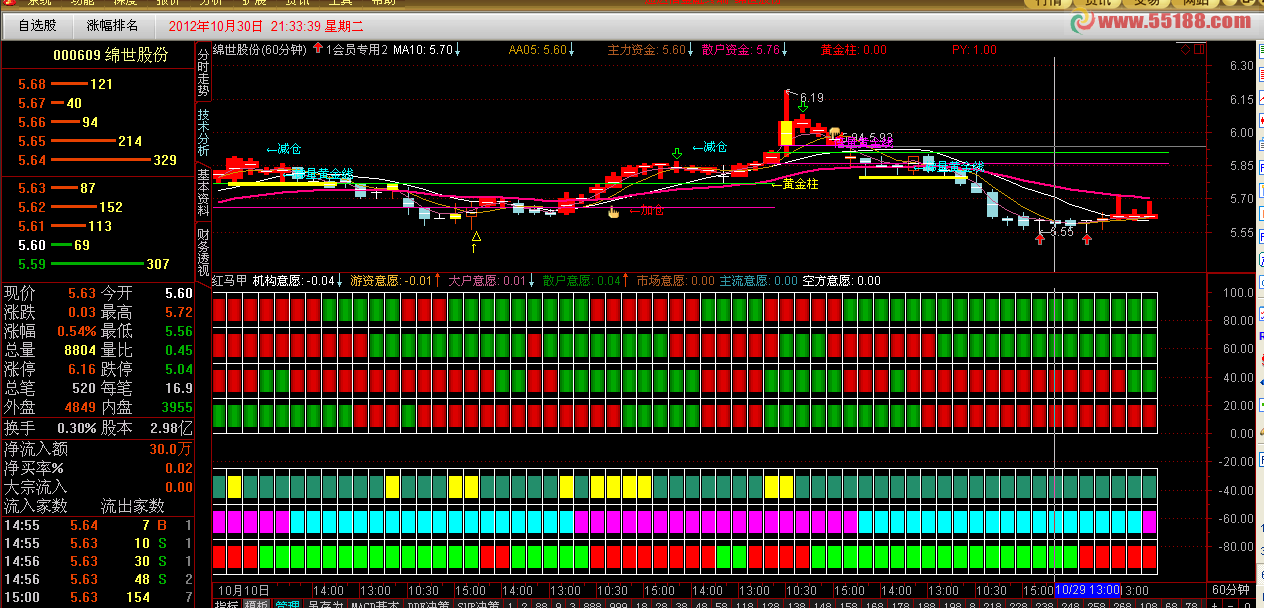Click the 涨停 value 6.16

point(82,369)
